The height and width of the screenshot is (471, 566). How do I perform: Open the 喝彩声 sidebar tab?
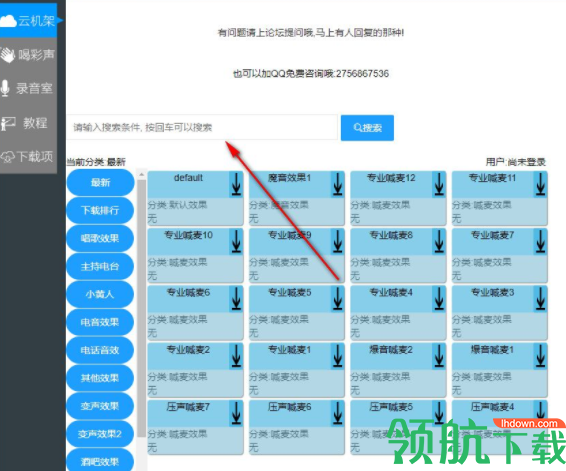pos(29,54)
